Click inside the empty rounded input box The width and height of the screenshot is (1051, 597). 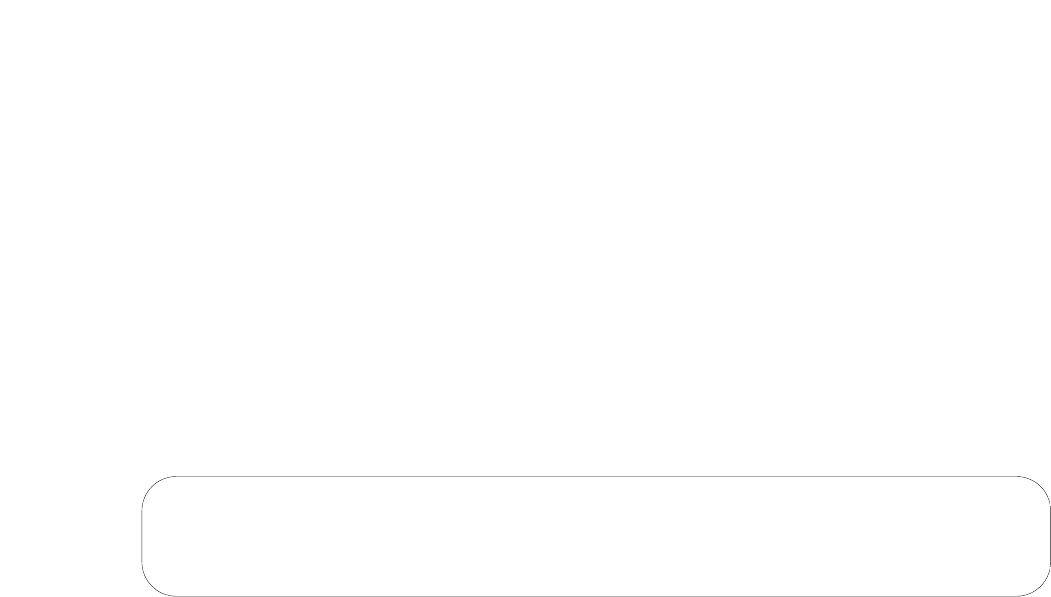click(x=596, y=536)
